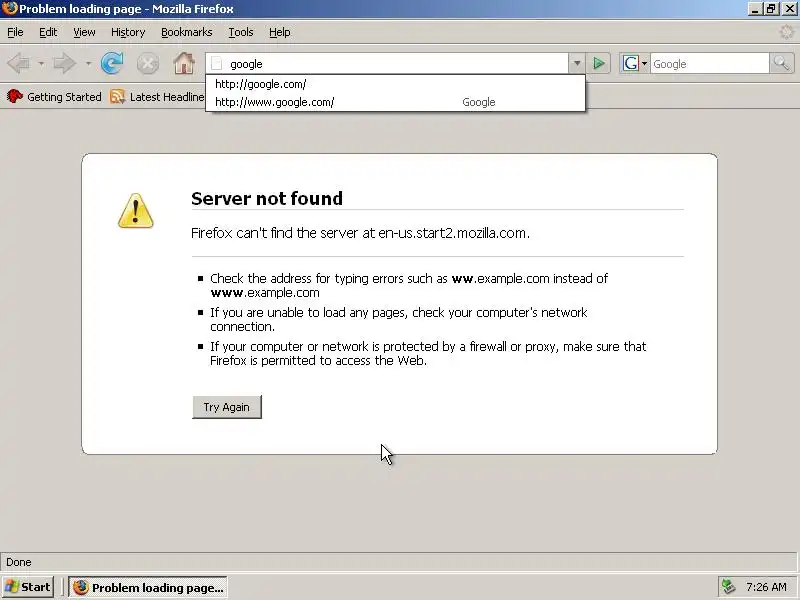Image resolution: width=800 pixels, height=600 pixels.
Task: Click the Stop loading button
Action: click(x=147, y=64)
